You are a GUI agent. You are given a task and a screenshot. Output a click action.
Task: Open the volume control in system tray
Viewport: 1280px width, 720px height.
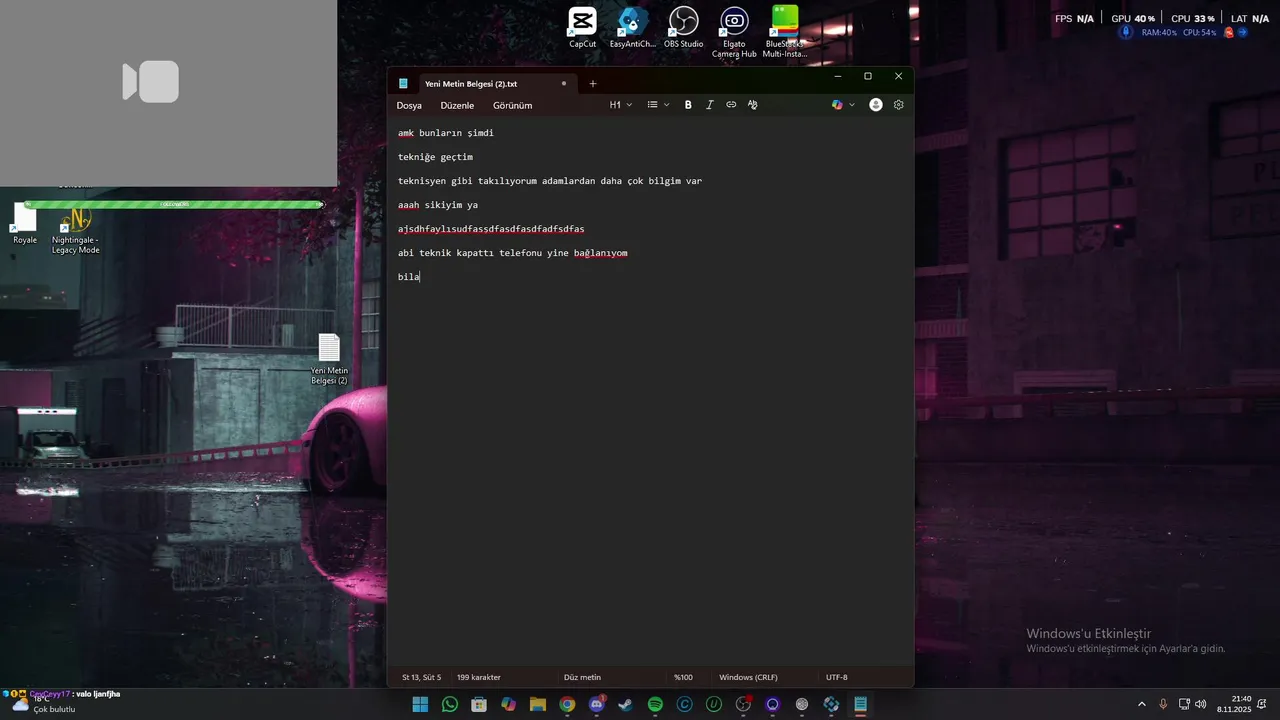coord(1200,704)
